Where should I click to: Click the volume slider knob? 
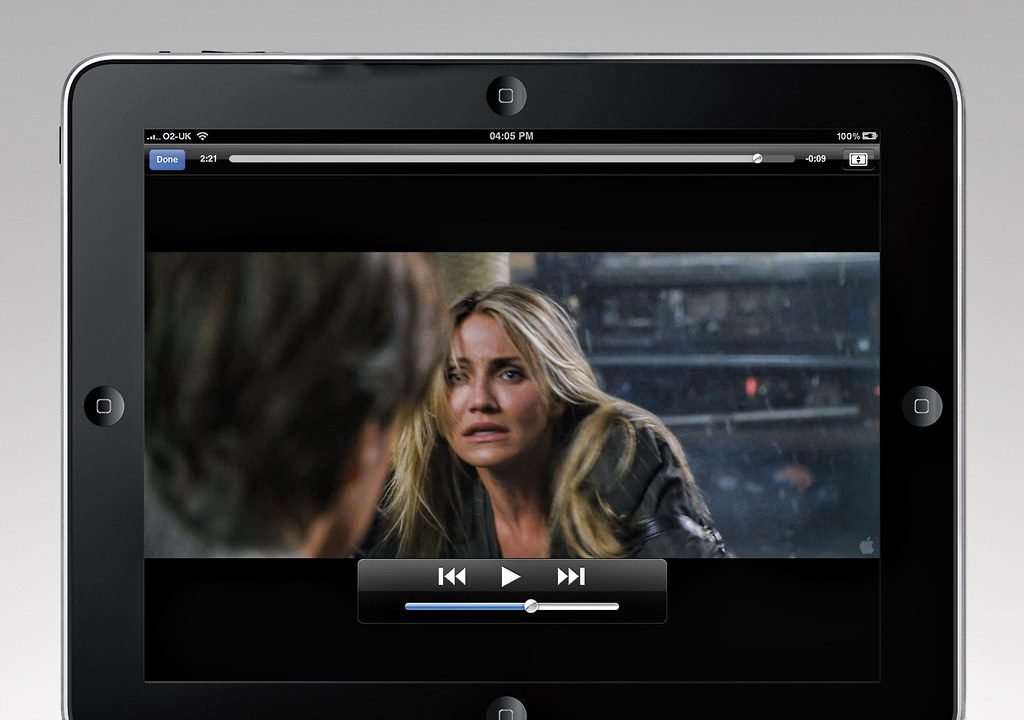[532, 606]
